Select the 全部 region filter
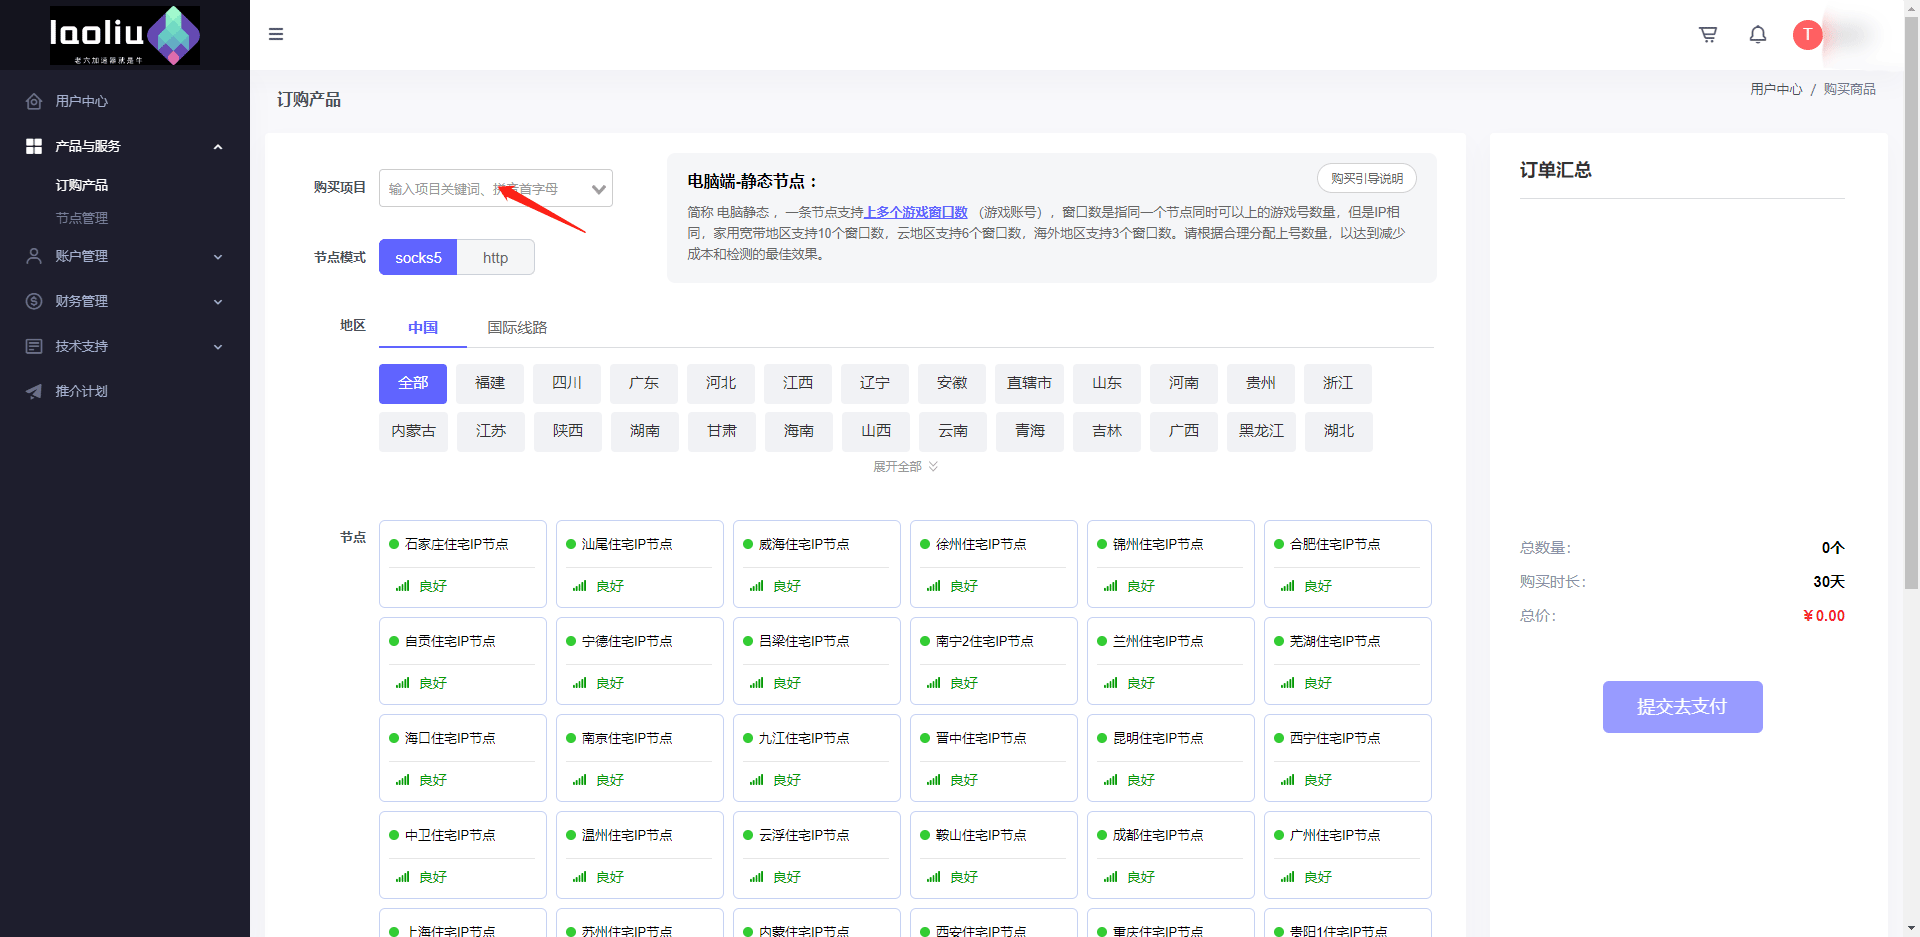This screenshot has height=937, width=1920. [412, 383]
